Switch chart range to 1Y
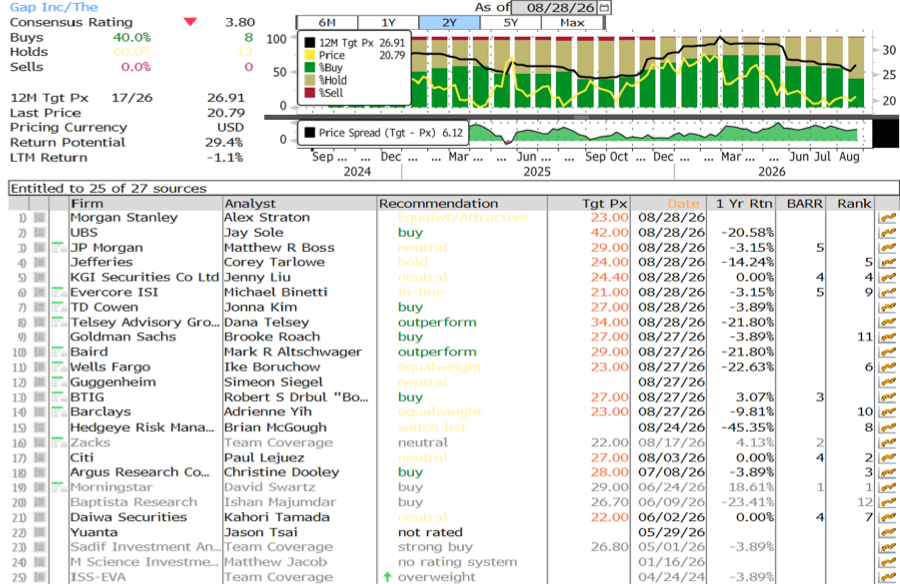The height and width of the screenshot is (584, 900). click(388, 22)
